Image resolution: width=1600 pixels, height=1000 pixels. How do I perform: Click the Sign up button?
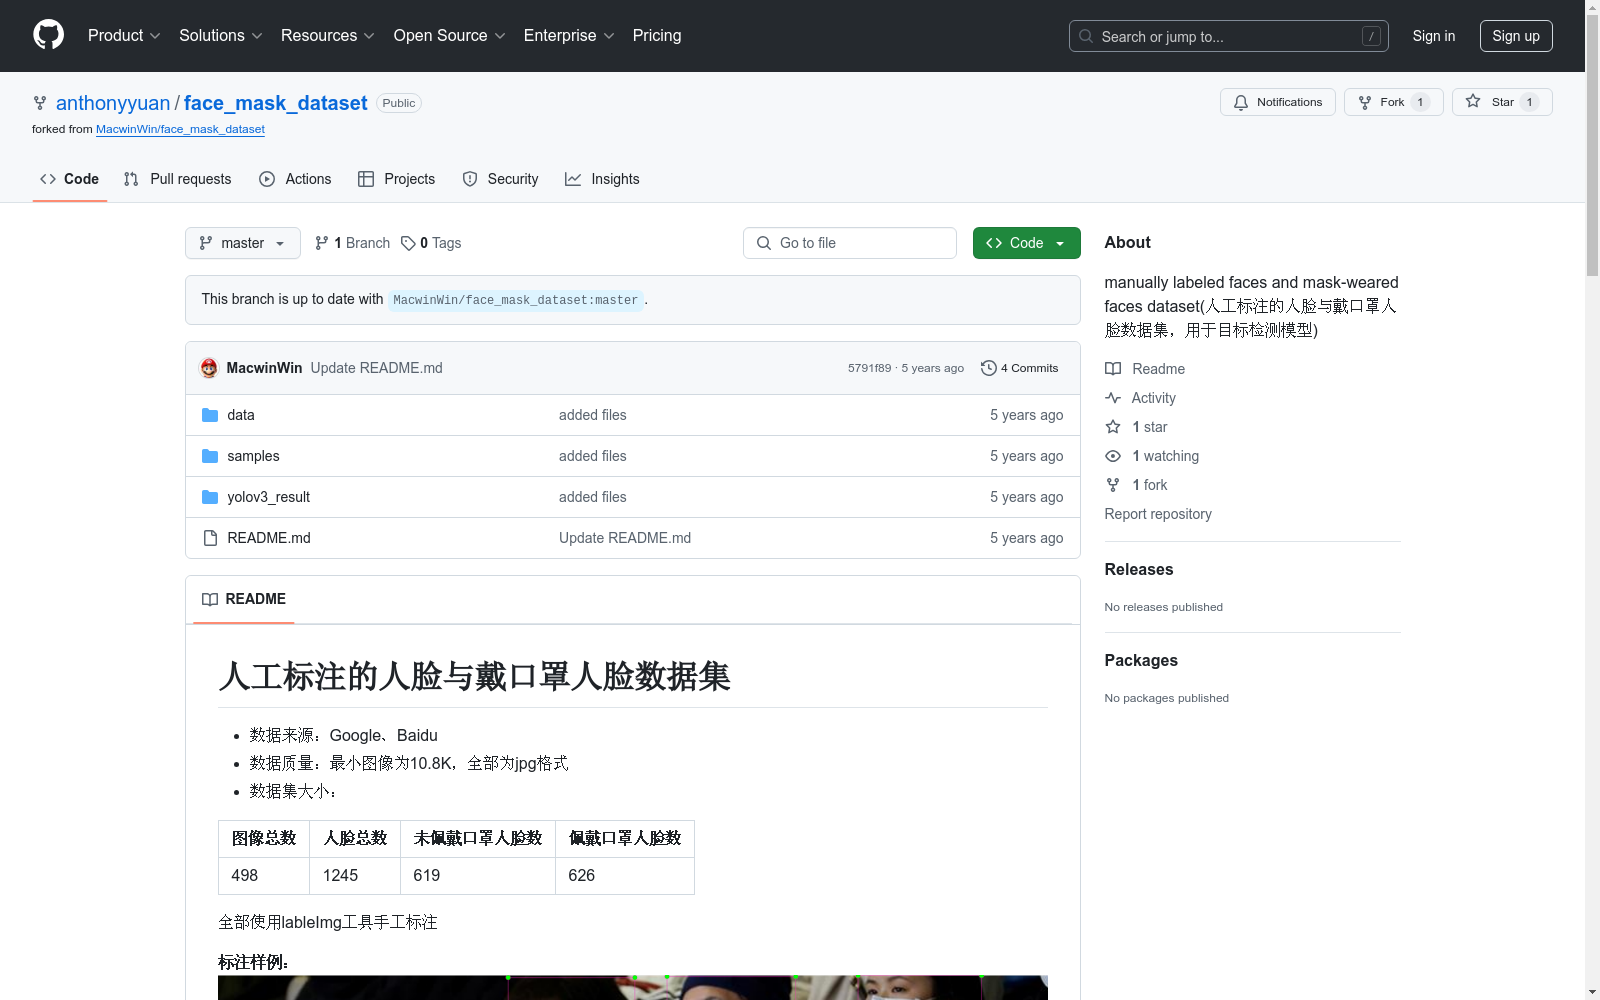tap(1516, 36)
